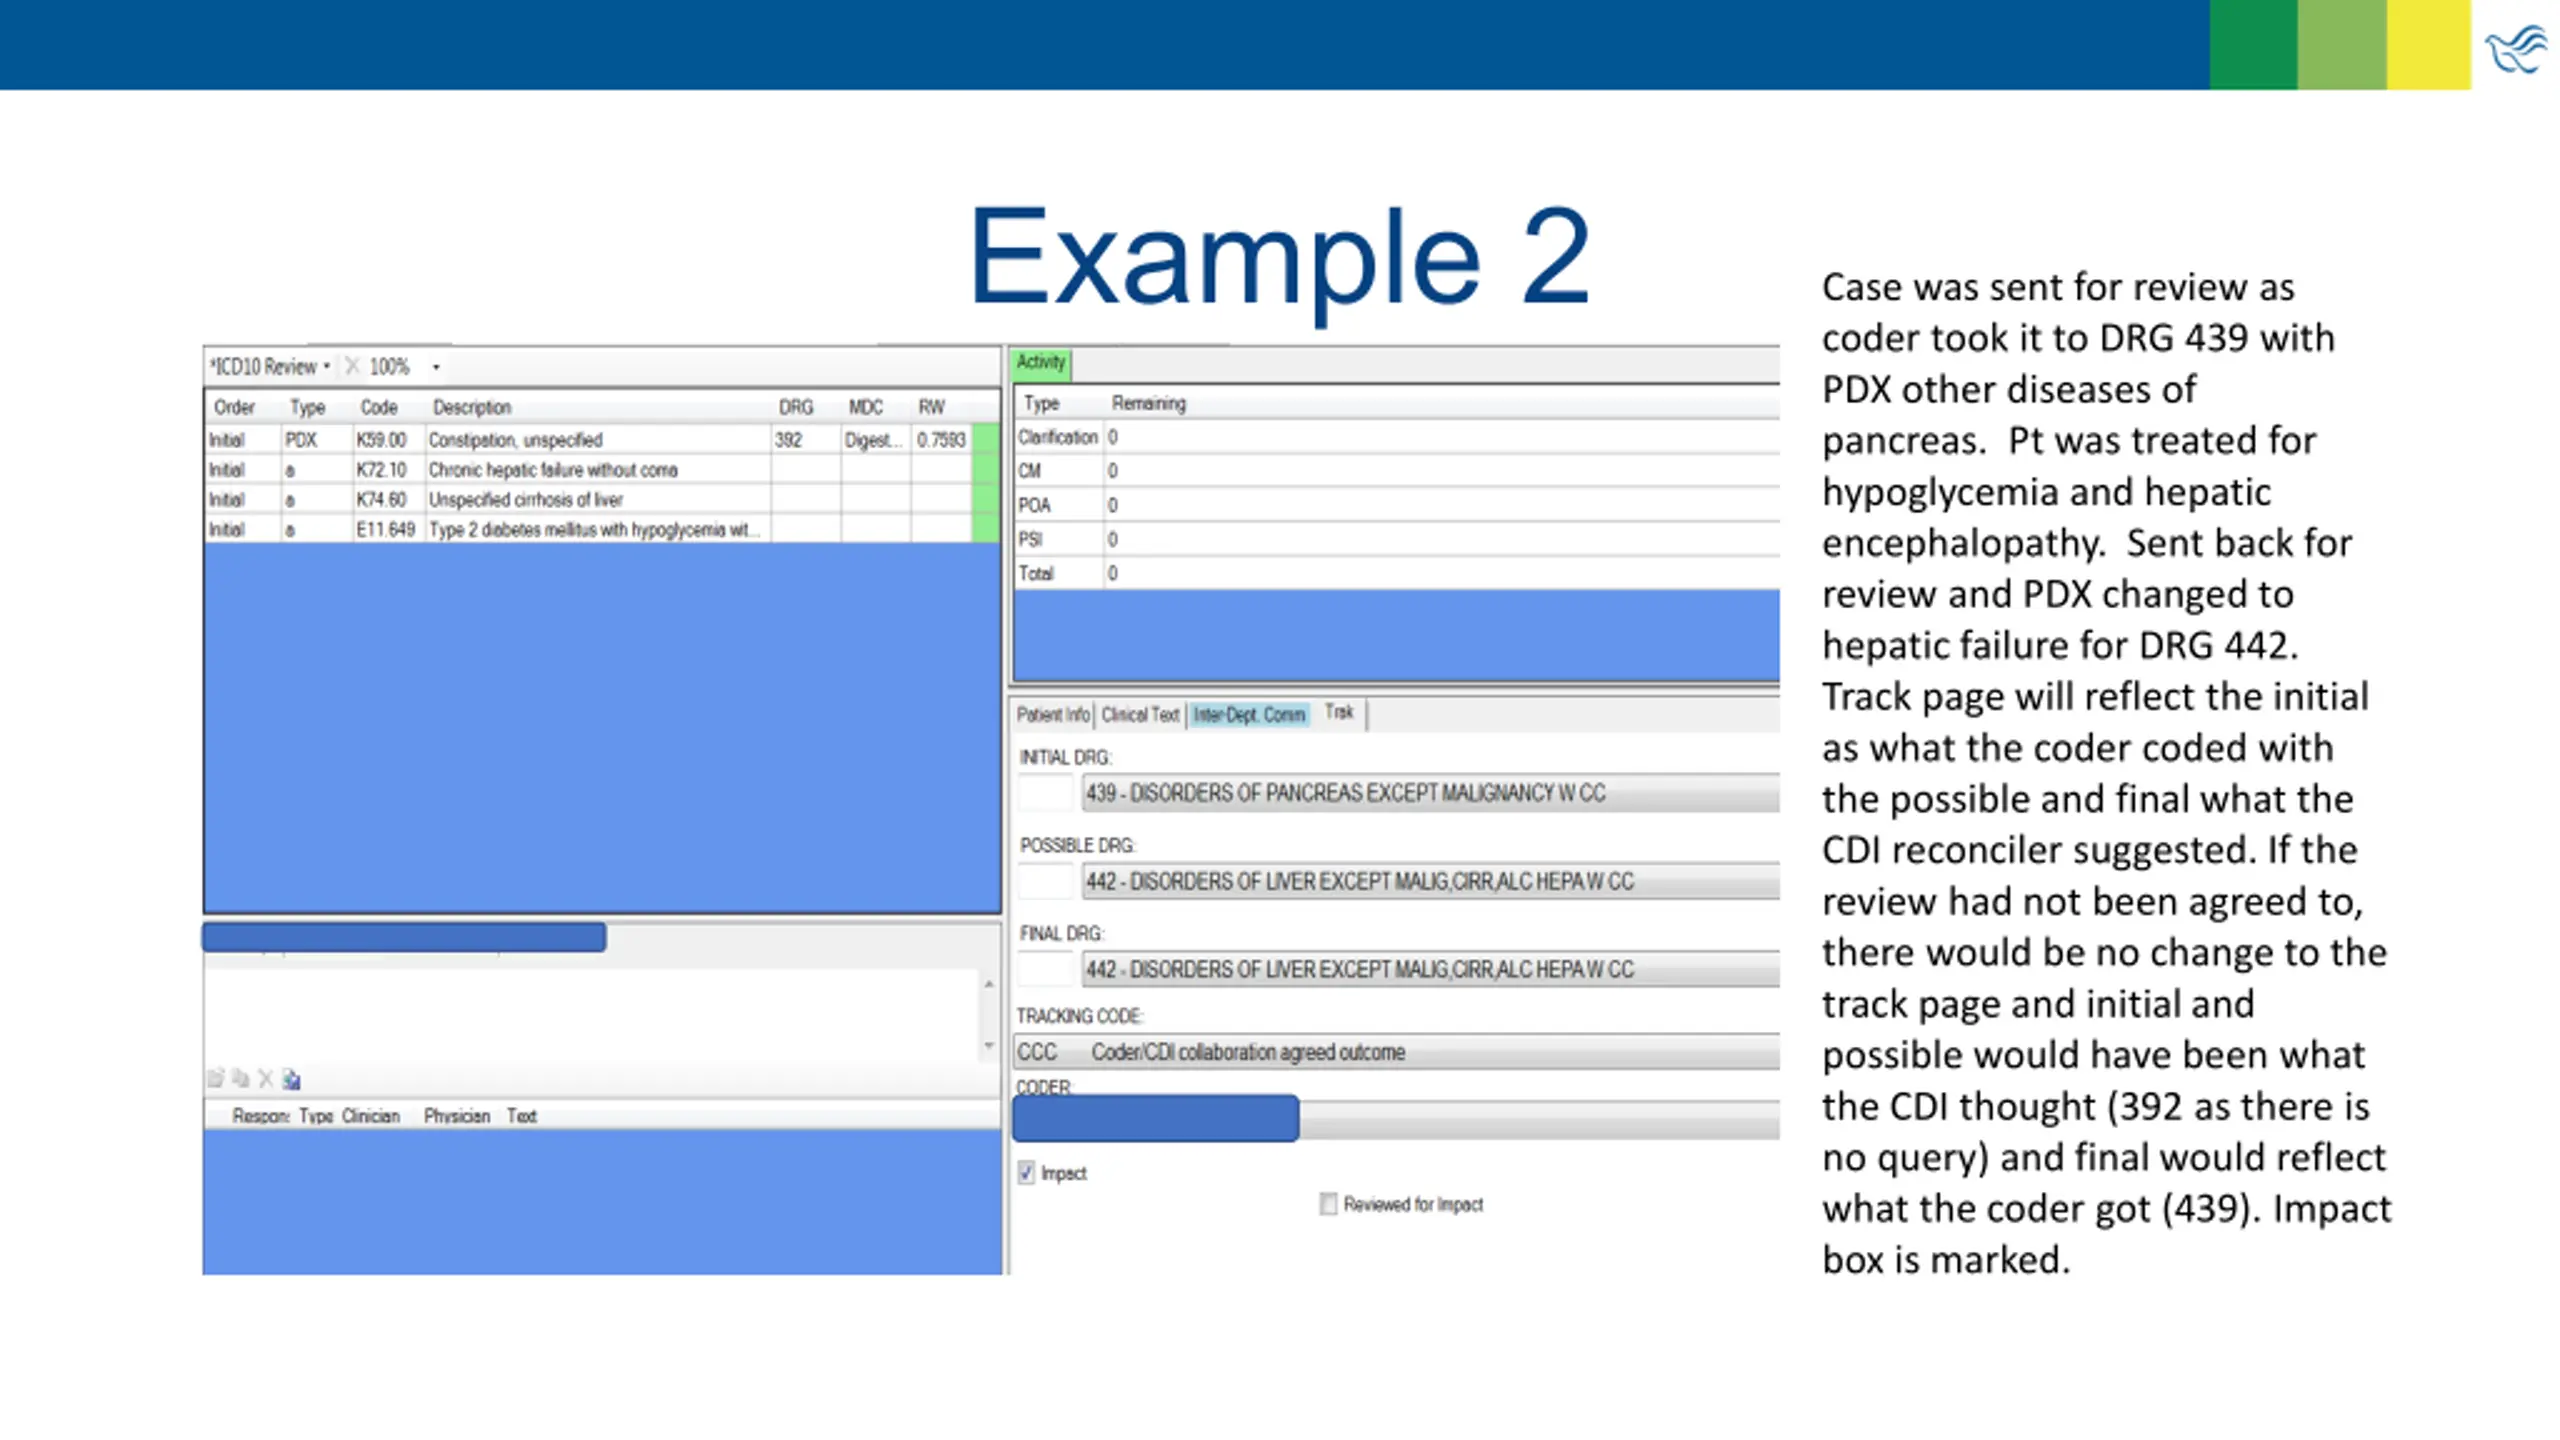Open the Inter-Dept. Comm tab

click(x=1248, y=714)
